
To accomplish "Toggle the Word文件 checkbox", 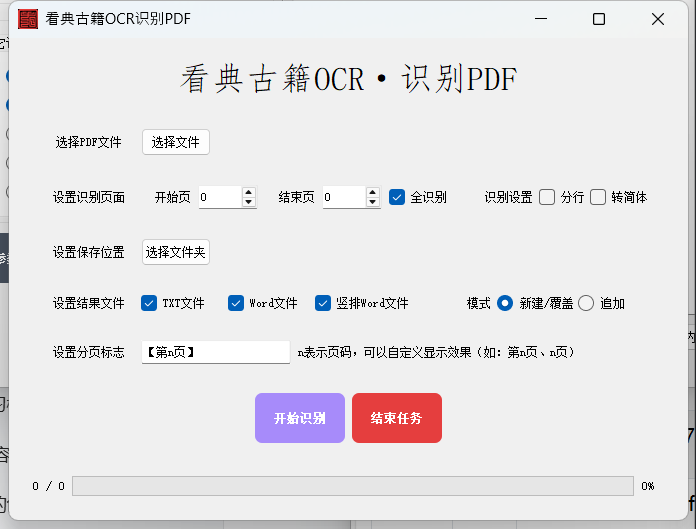I will click(236, 303).
